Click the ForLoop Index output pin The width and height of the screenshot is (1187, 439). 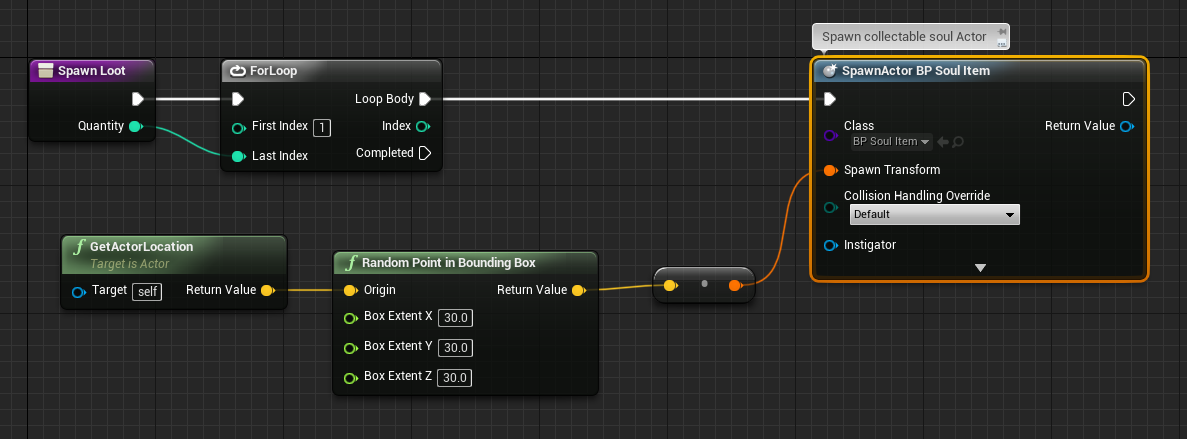422,126
